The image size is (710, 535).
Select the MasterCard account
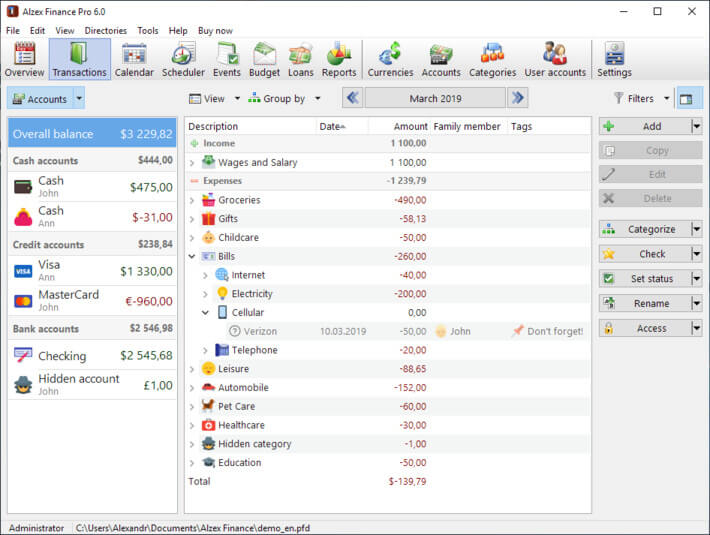92,301
